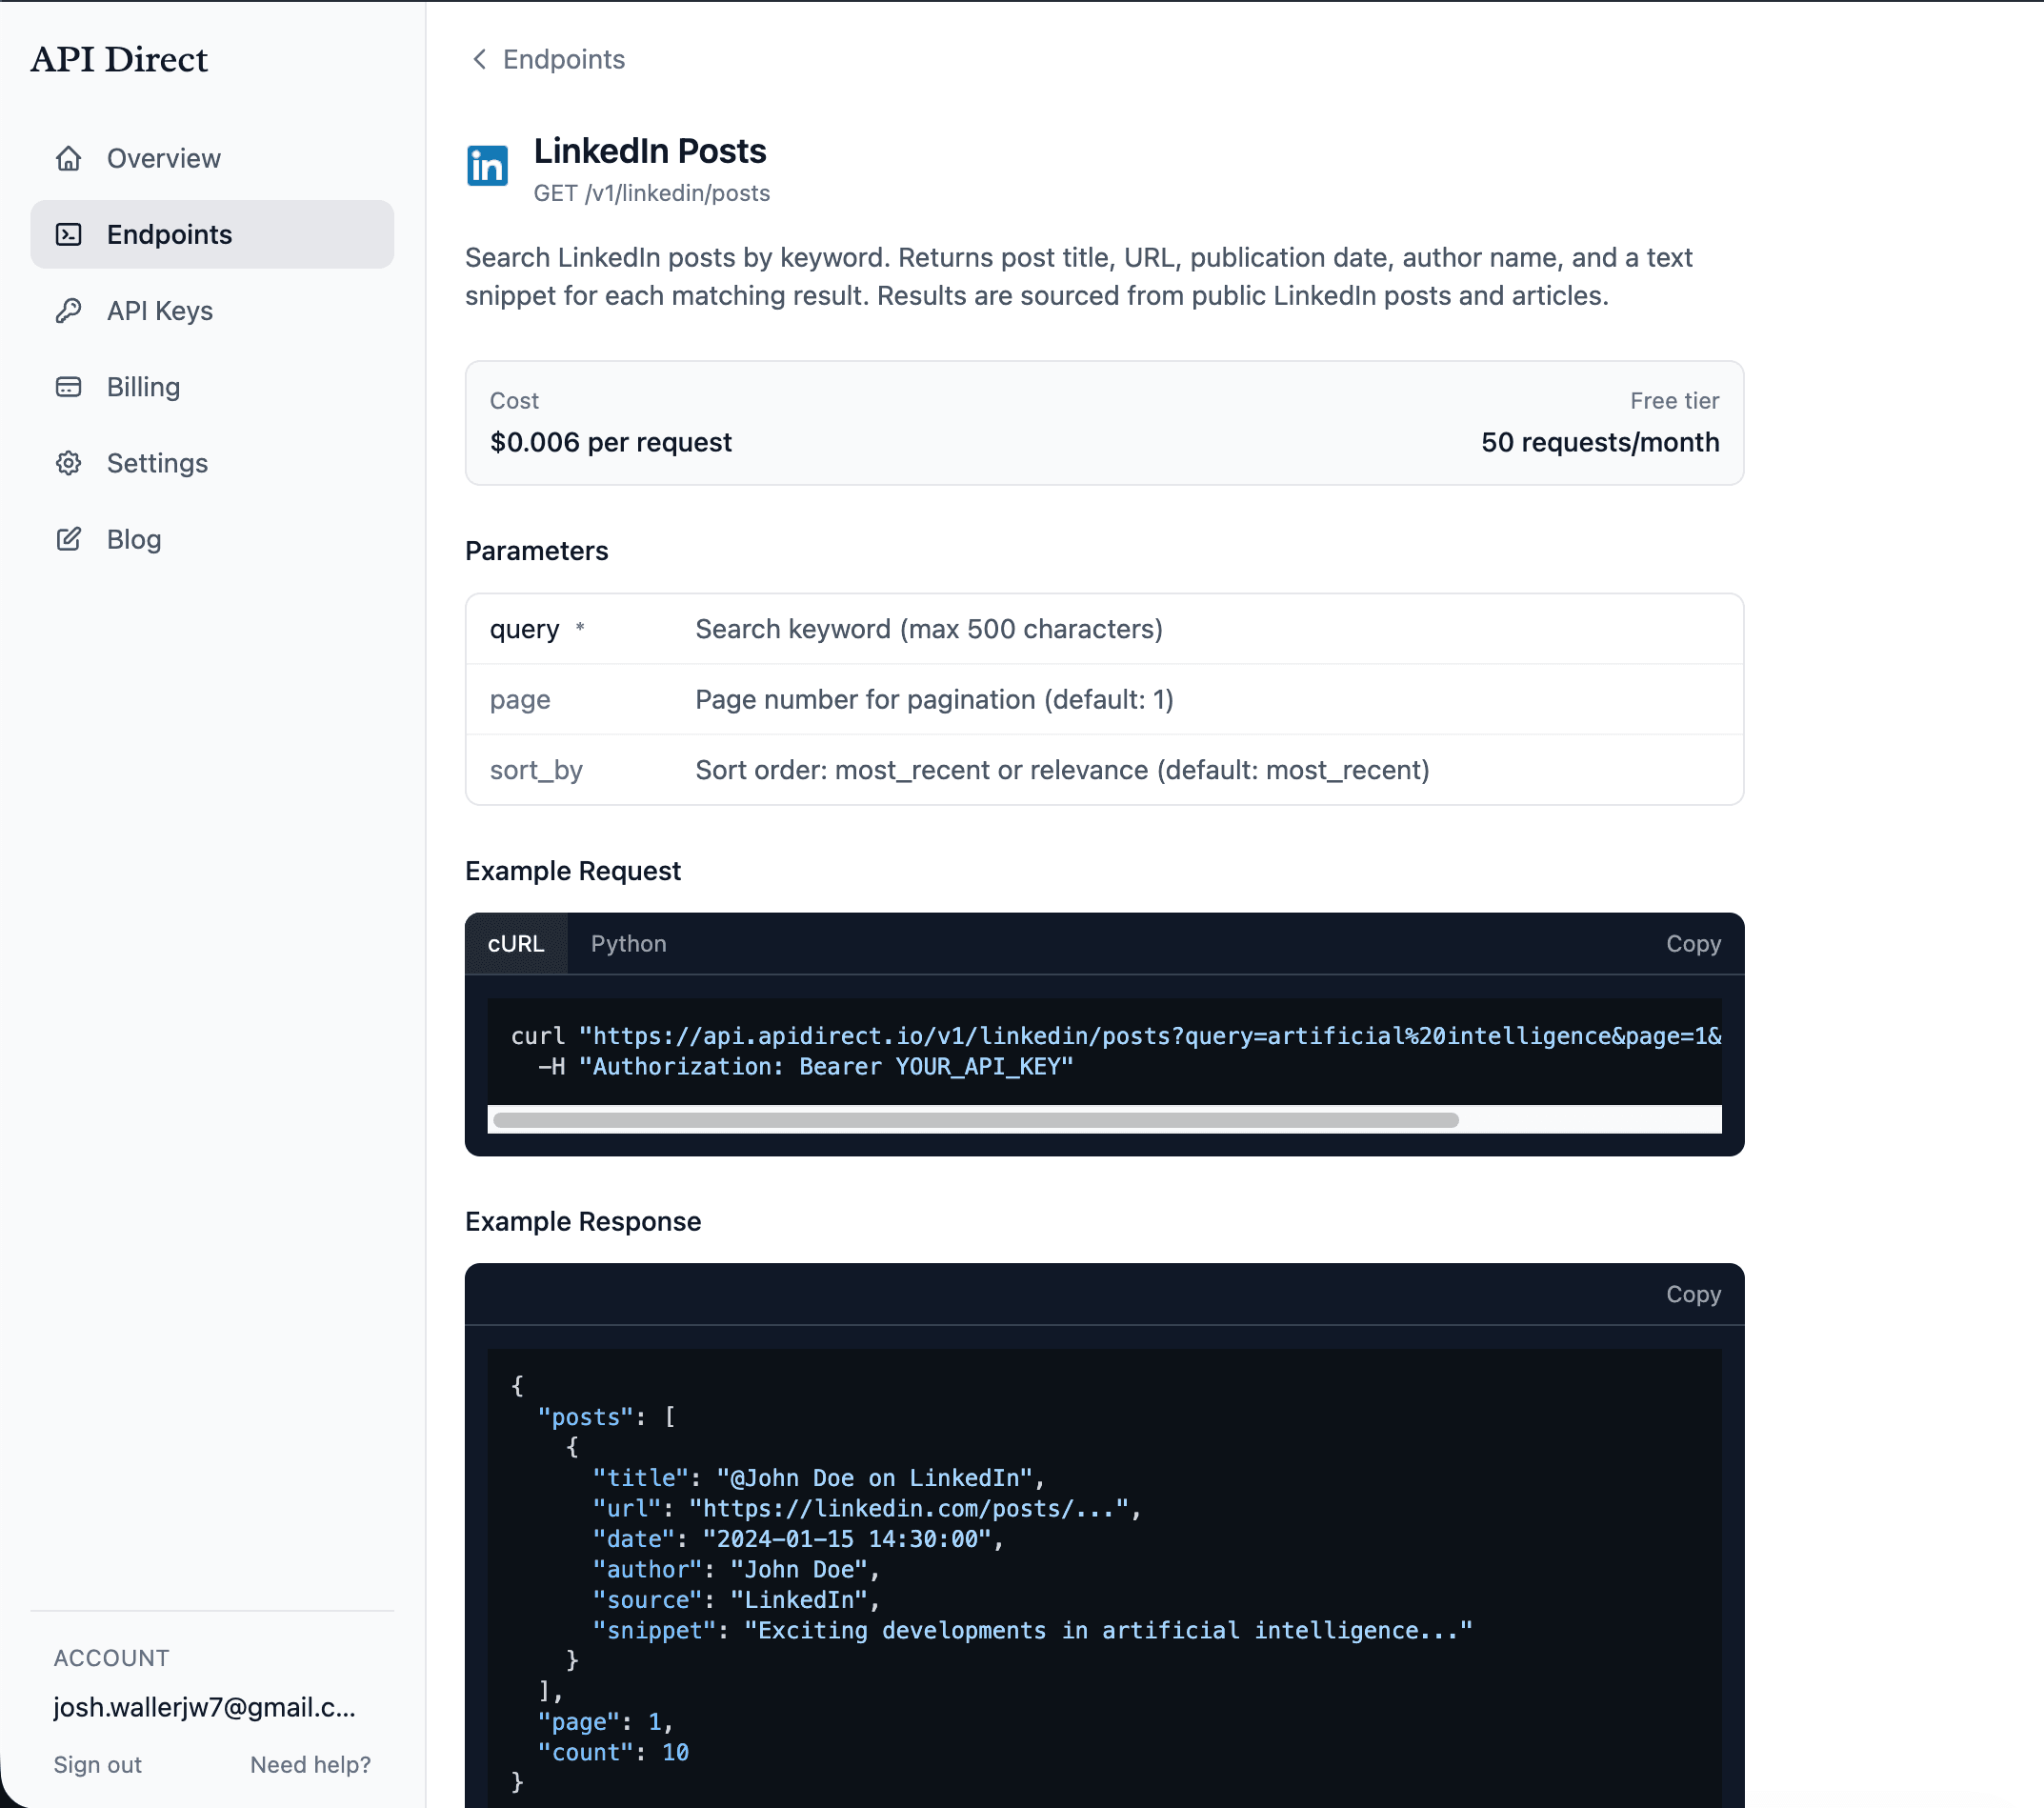Screen dimensions: 2044x1808
Task: Click the Sign out link
Action: [97, 1765]
